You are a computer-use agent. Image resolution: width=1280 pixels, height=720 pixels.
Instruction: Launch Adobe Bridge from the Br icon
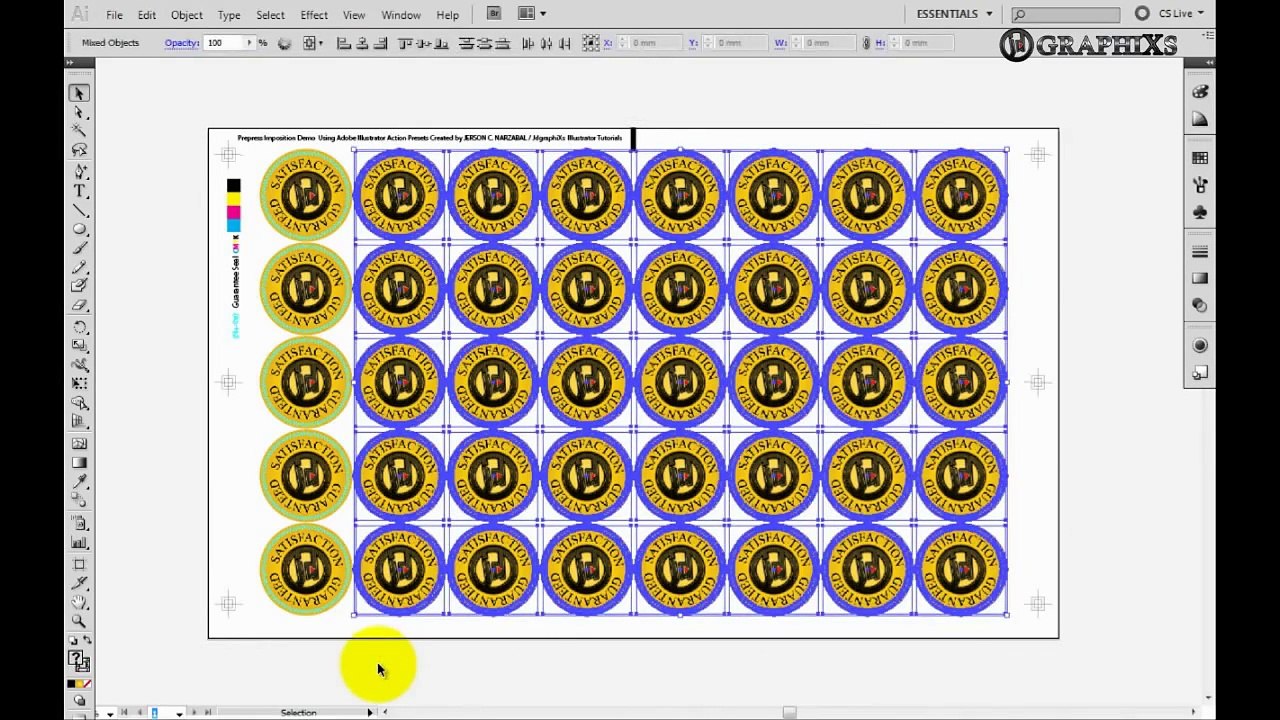coord(494,13)
